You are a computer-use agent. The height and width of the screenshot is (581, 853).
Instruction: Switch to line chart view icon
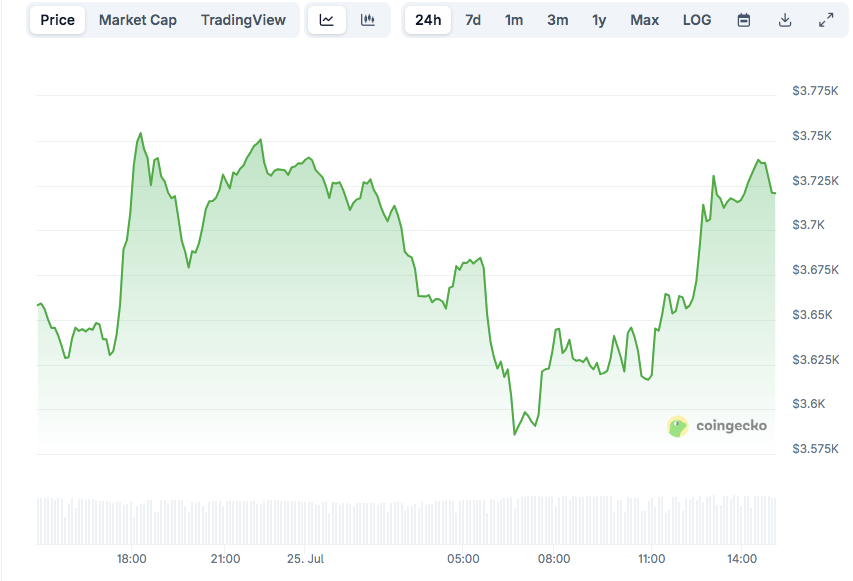point(327,20)
